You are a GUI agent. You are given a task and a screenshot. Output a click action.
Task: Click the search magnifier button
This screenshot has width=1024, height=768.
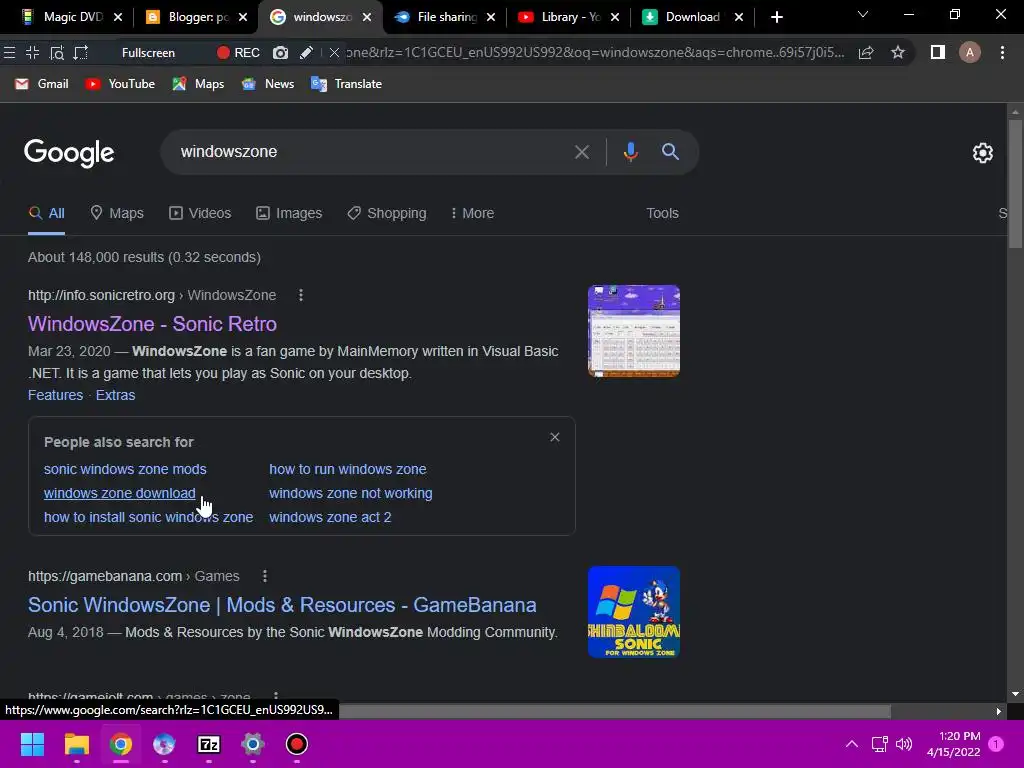coord(670,152)
